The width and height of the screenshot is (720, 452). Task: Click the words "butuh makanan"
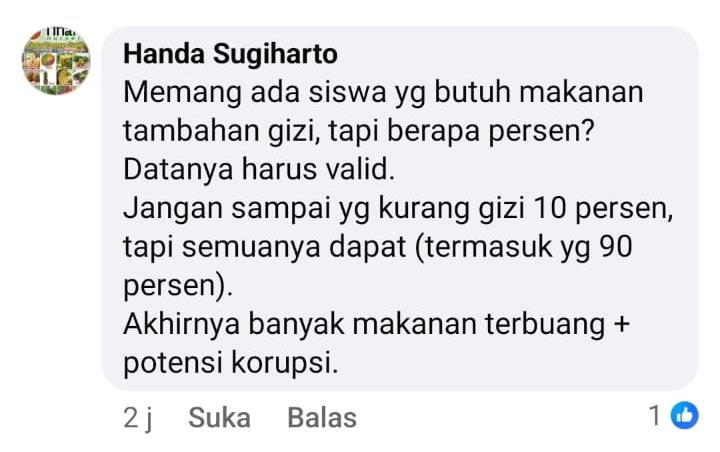538,91
